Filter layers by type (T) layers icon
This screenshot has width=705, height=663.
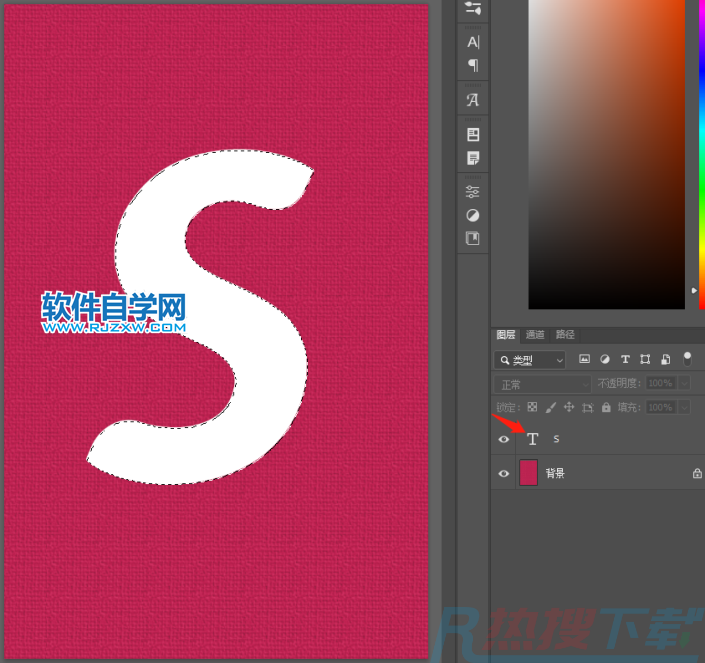[625, 359]
